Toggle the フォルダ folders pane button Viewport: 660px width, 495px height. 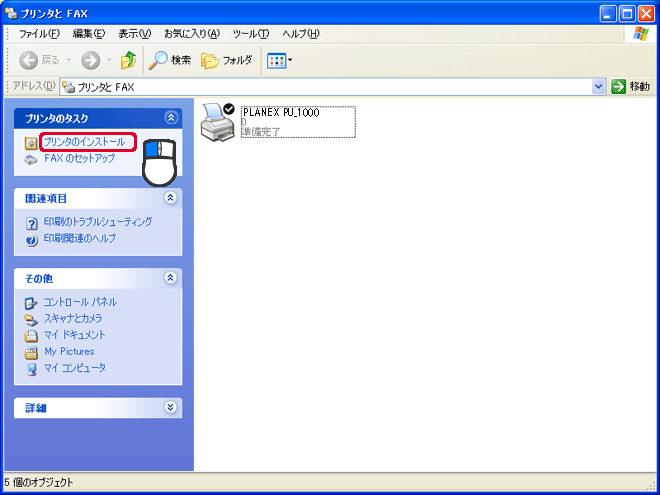click(x=226, y=61)
